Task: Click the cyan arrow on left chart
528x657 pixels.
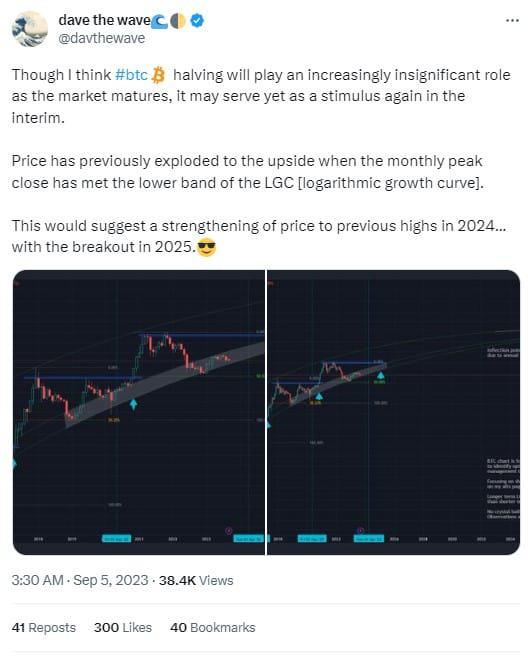Action: pos(134,404)
